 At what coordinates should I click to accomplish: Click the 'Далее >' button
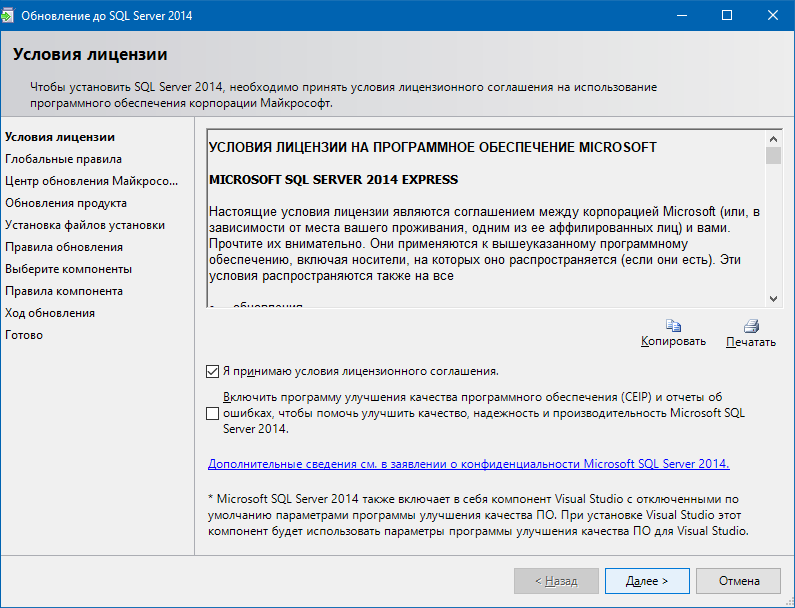pyautogui.click(x=647, y=581)
